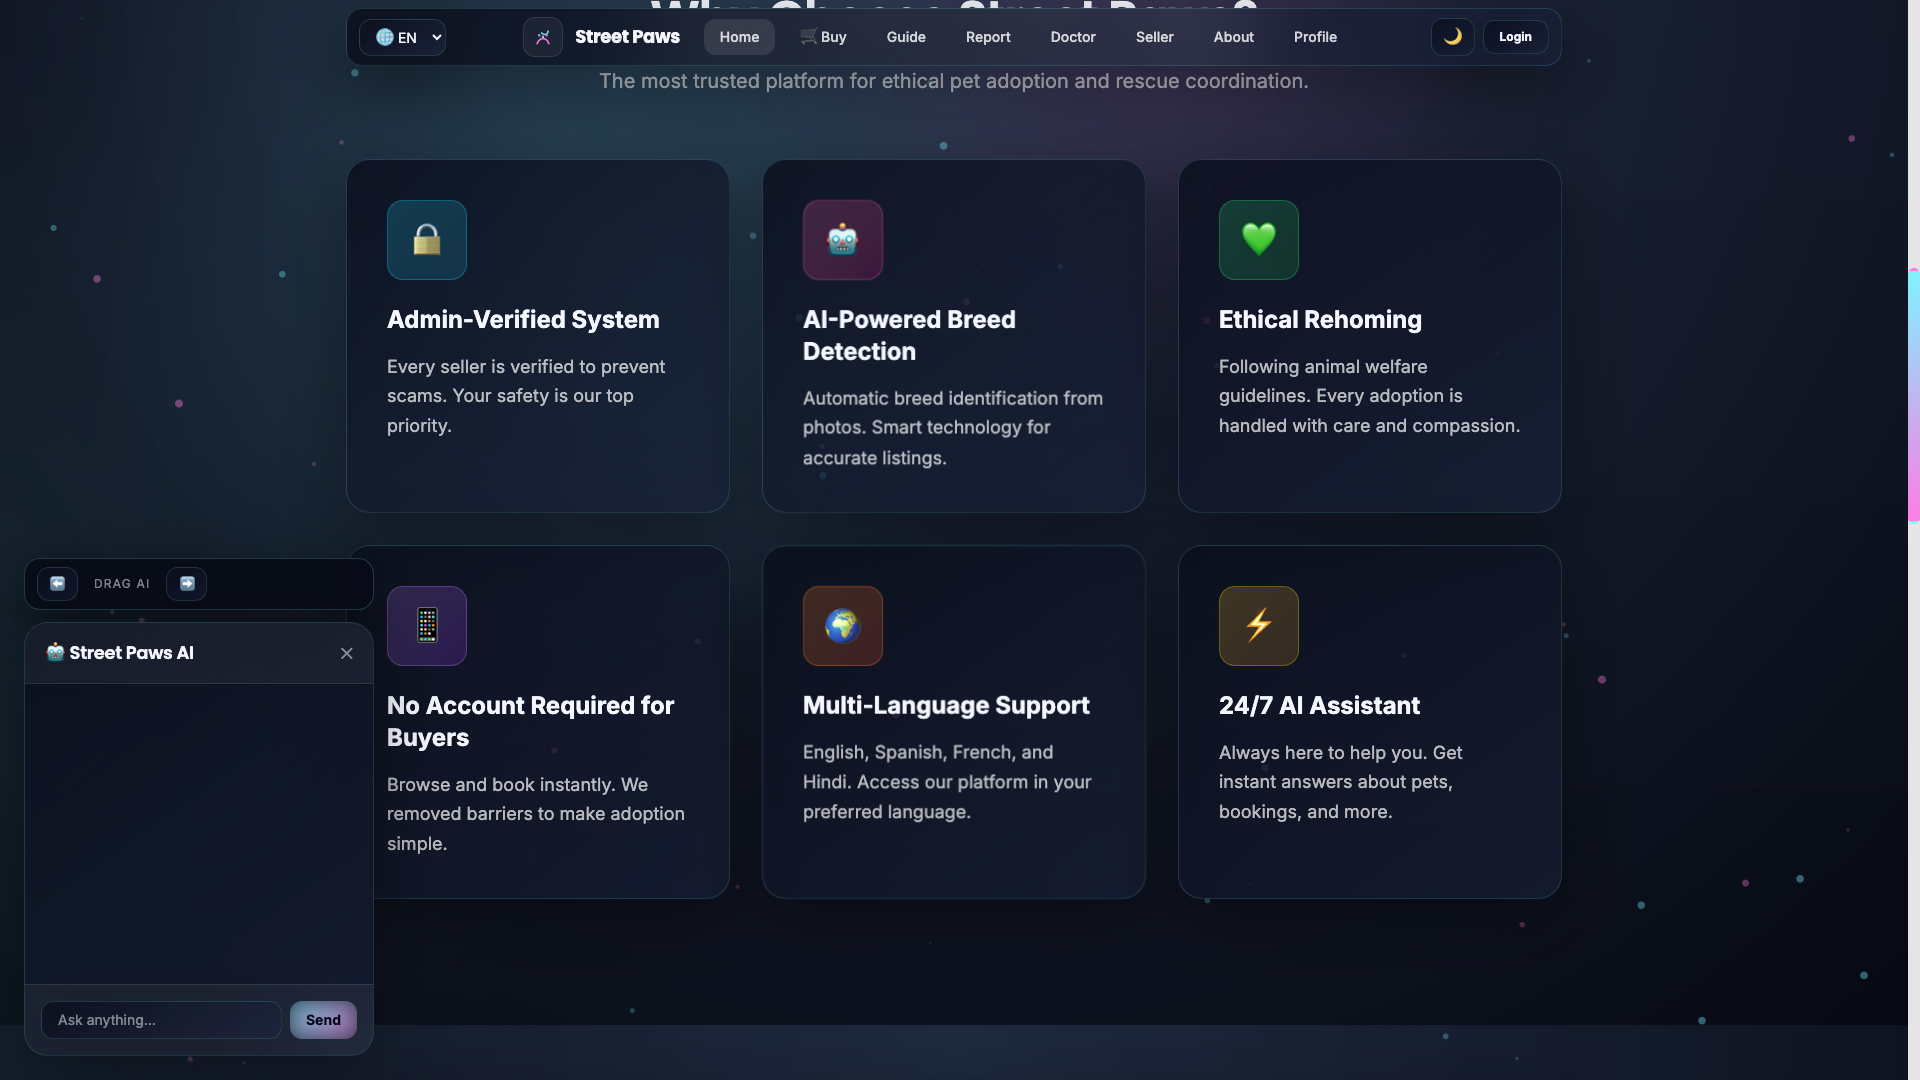The width and height of the screenshot is (1920, 1080).
Task: Move AI chat right with arrow icon
Action: [x=187, y=584]
